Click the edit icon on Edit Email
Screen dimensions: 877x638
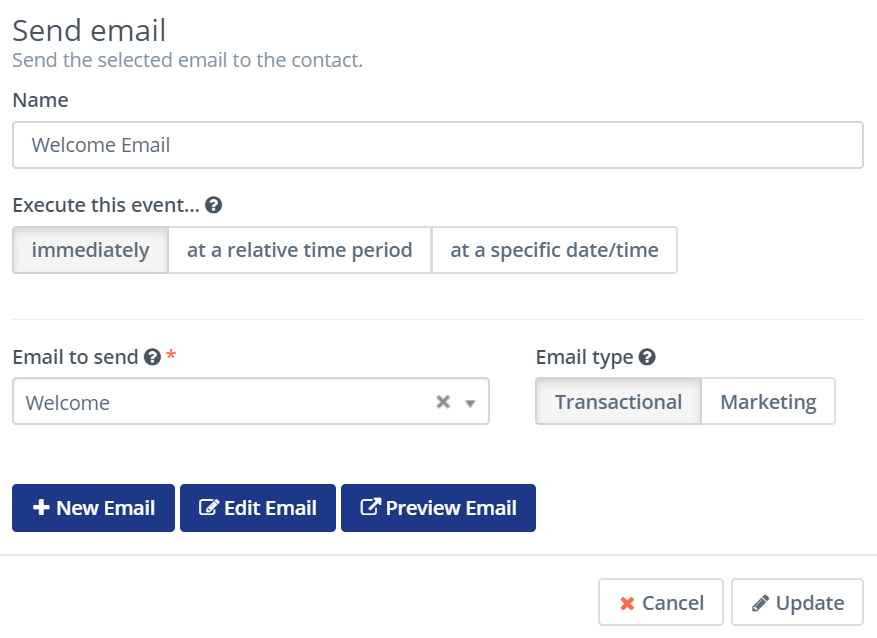tap(209, 508)
